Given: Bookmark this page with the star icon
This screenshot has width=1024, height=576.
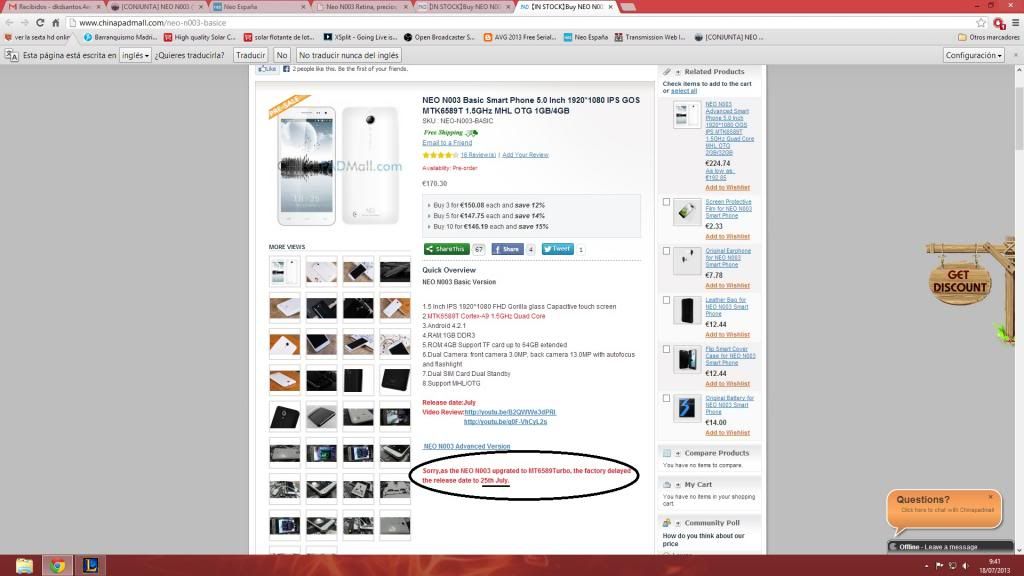Looking at the screenshot, I should tap(982, 22).
